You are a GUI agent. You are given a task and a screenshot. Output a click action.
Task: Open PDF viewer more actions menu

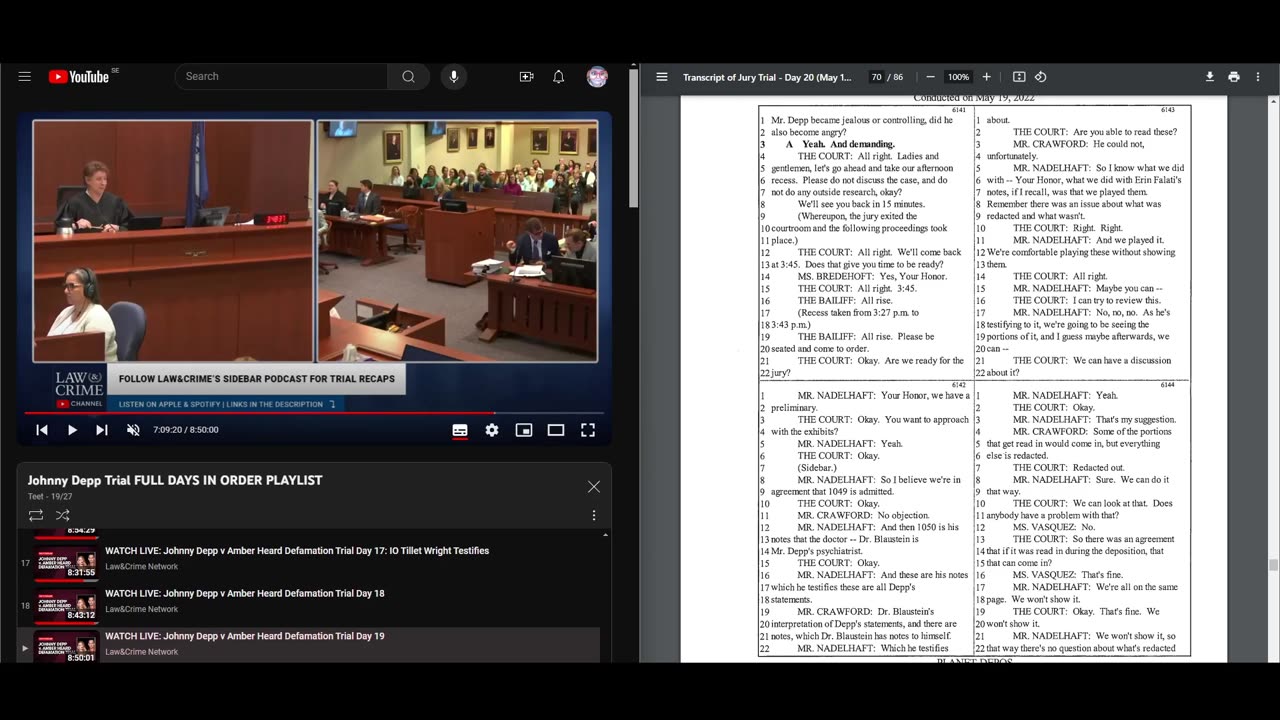(x=1258, y=77)
